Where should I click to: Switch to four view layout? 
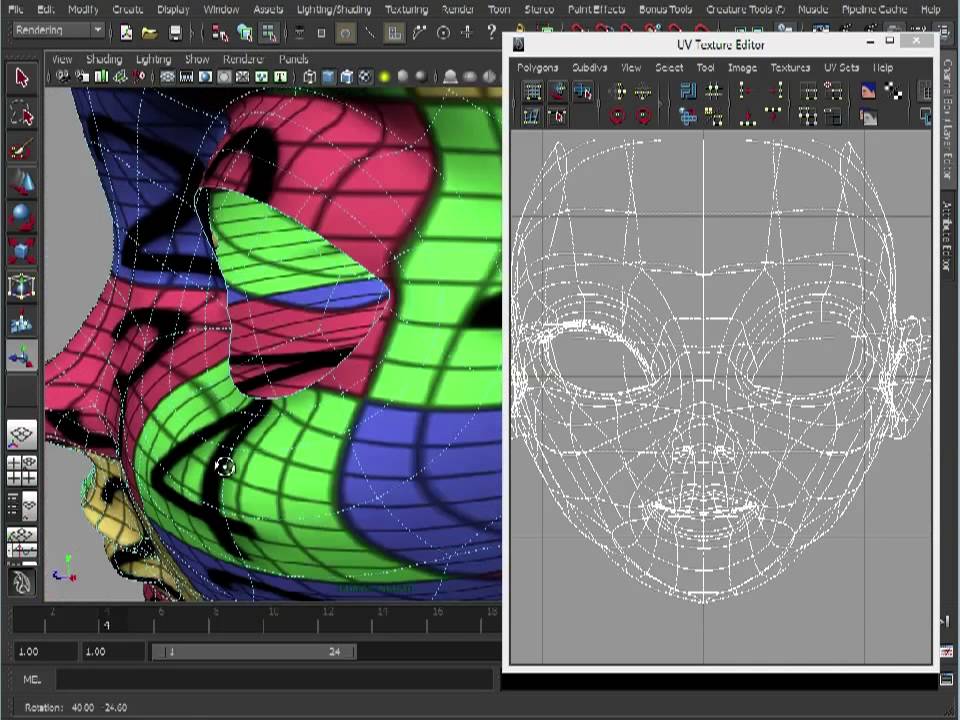[21, 470]
